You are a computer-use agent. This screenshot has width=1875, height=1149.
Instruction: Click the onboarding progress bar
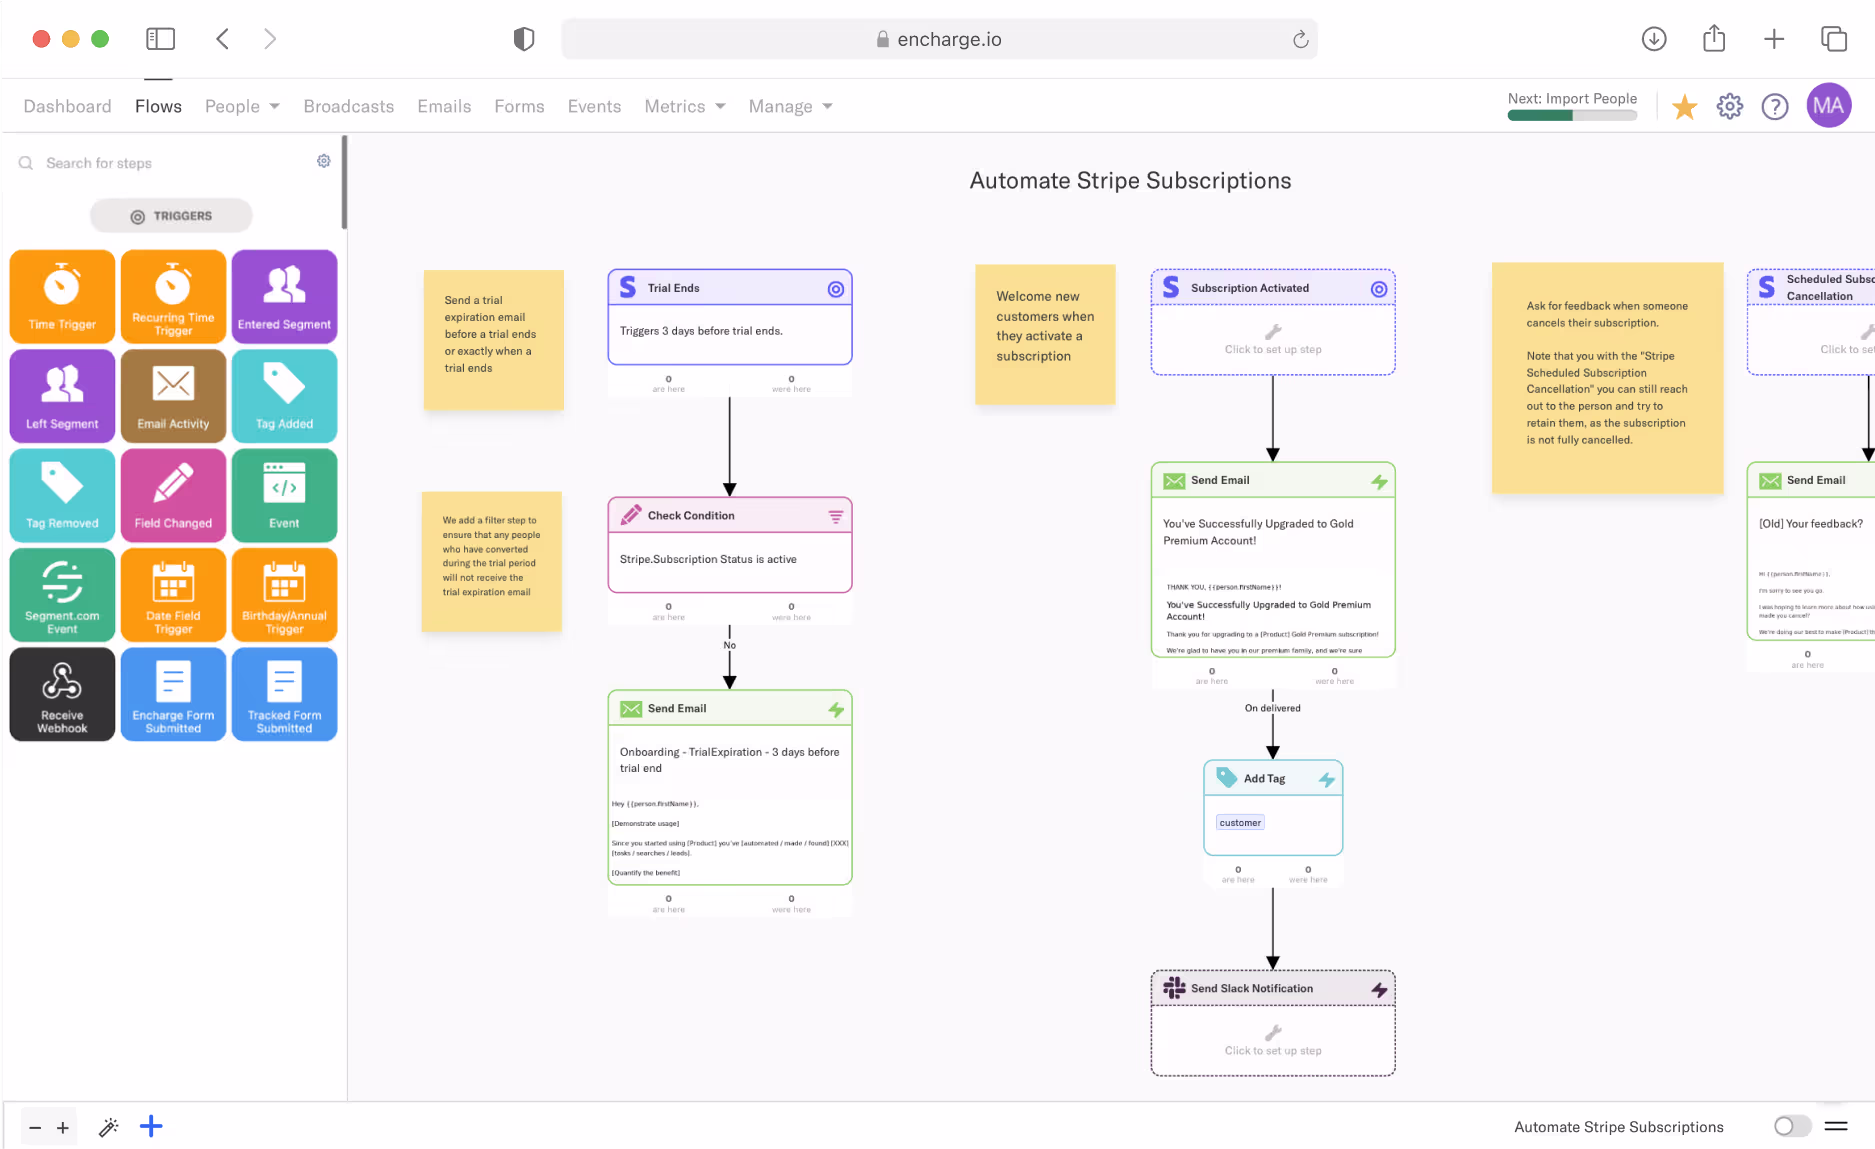coord(1572,115)
